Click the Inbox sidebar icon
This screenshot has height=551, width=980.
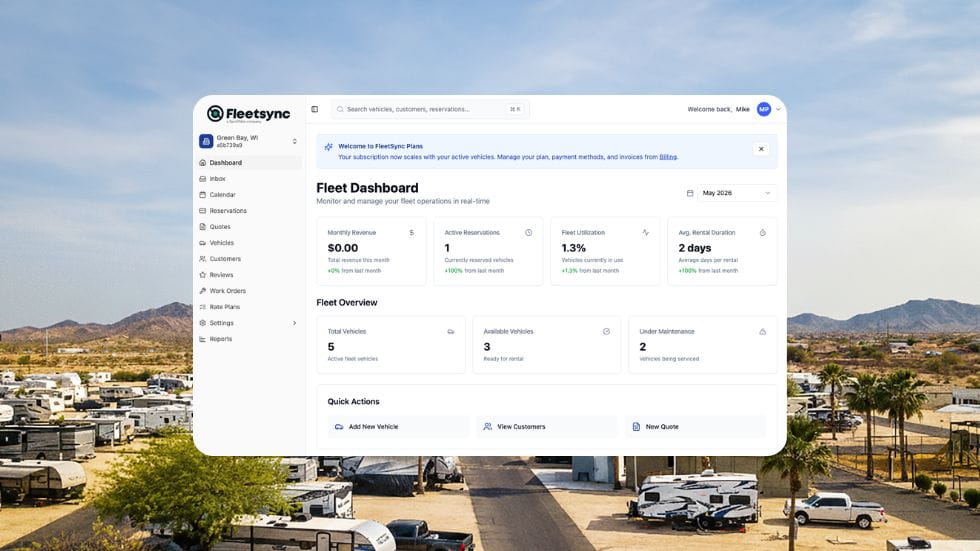coord(202,179)
